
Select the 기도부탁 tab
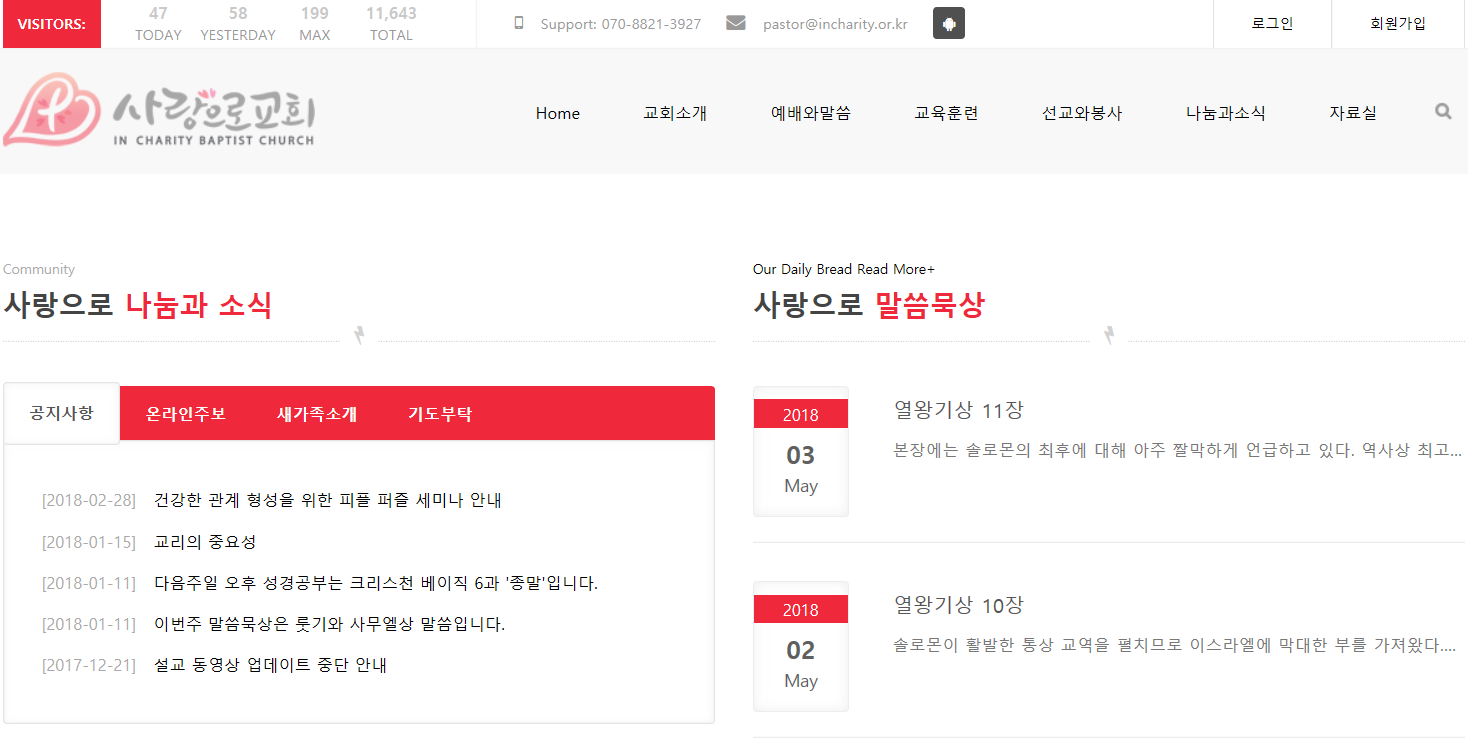(440, 413)
